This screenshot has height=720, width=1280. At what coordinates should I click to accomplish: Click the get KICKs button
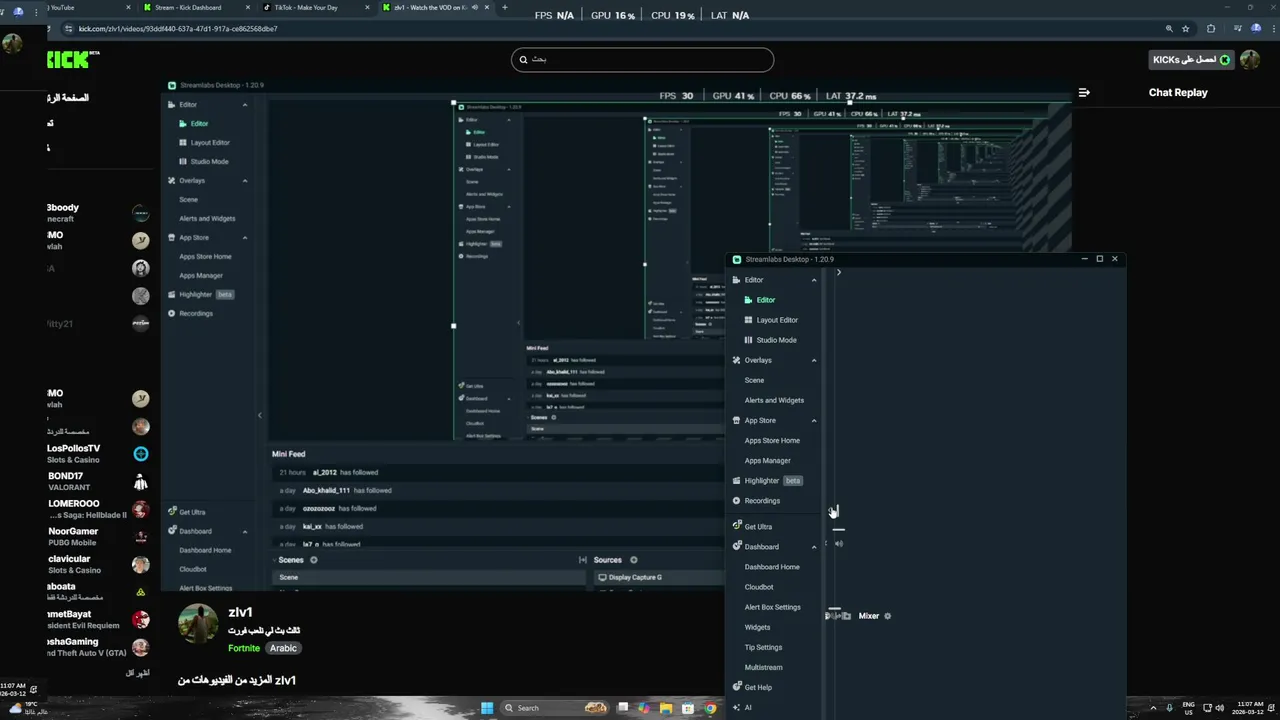point(1191,60)
